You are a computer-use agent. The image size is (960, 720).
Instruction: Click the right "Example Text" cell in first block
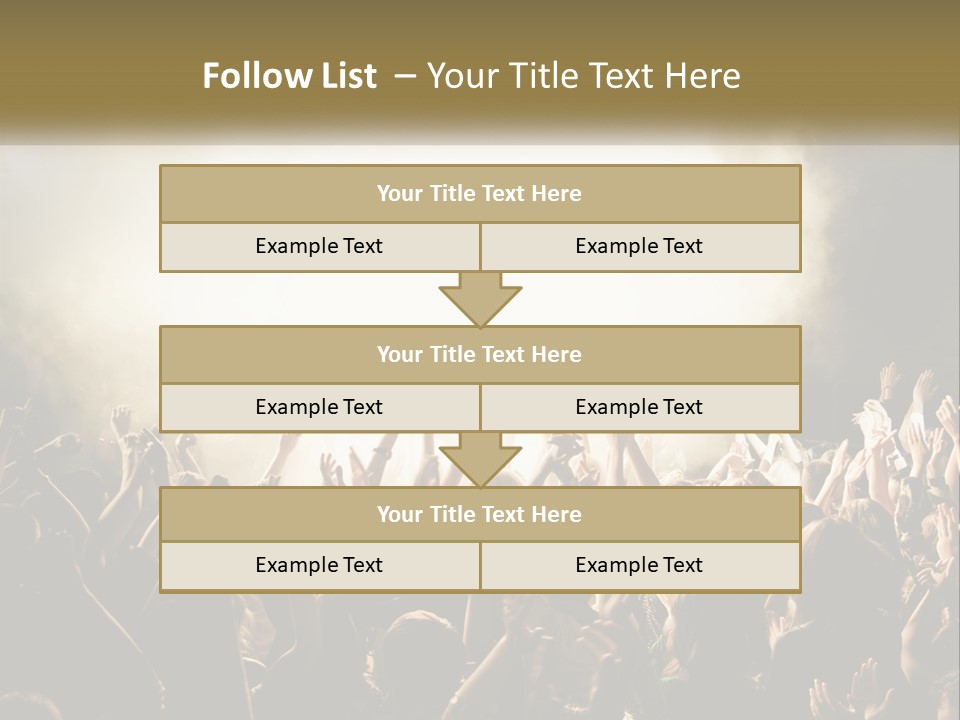click(639, 247)
